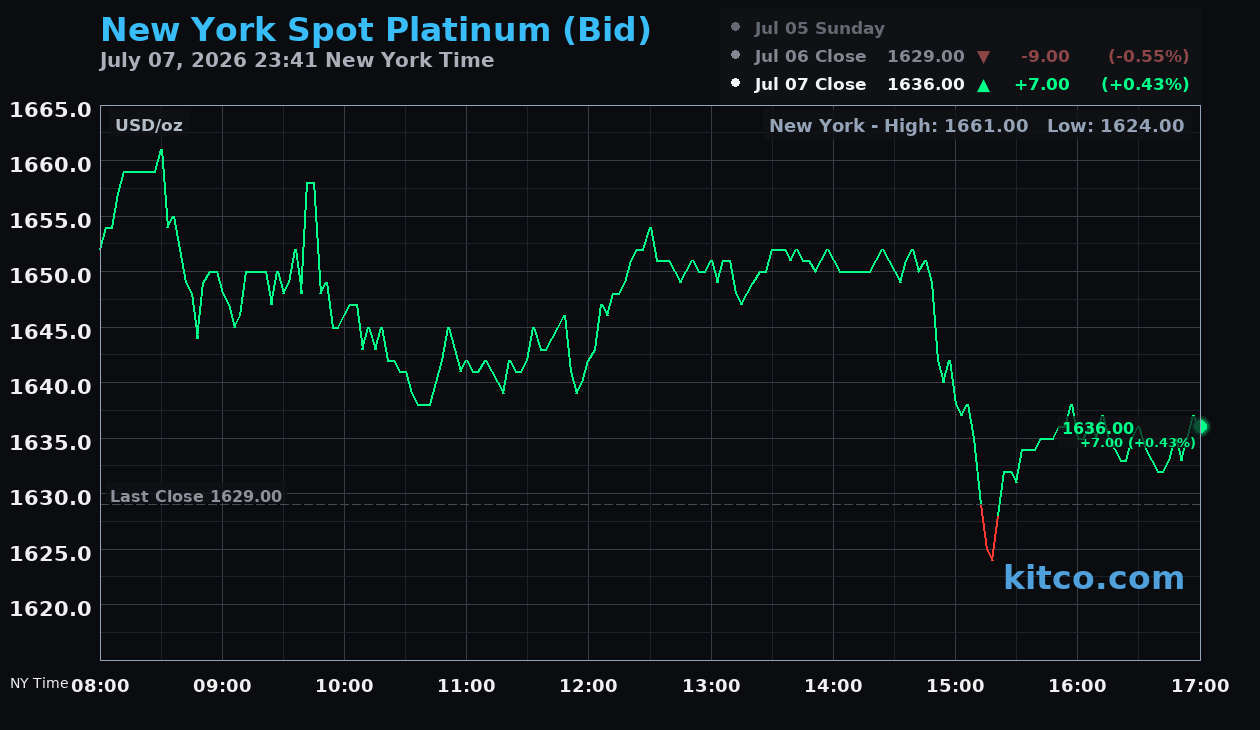Viewport: 1260px width, 730px height.
Task: Click the 15:00 time axis label
Action: (x=955, y=686)
